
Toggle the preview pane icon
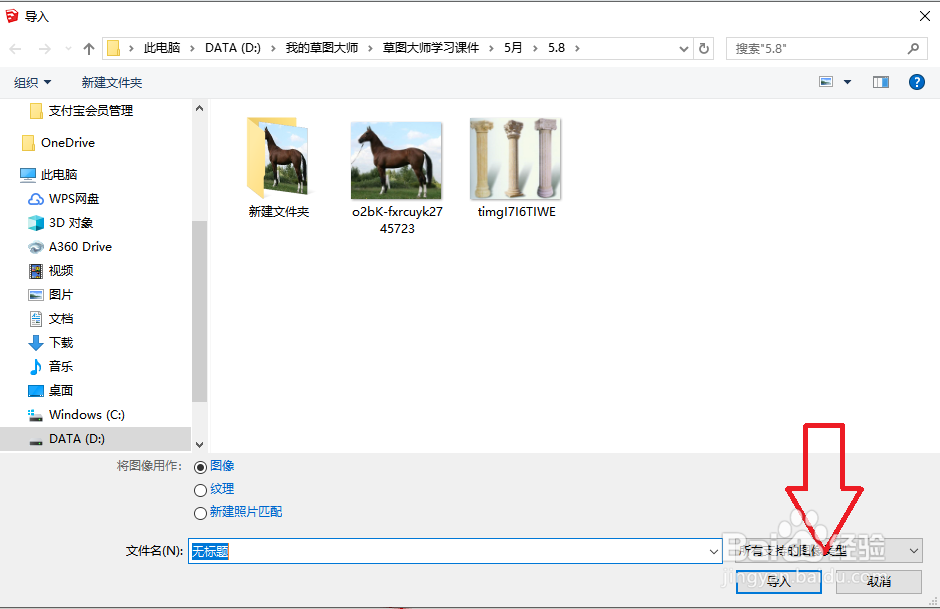click(880, 82)
